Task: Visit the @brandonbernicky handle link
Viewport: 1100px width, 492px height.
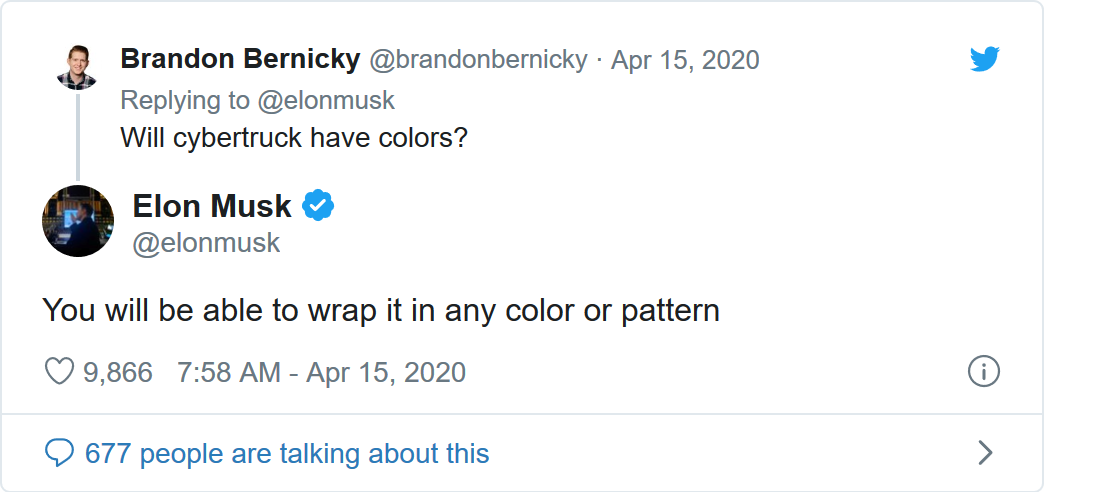Action: 478,60
